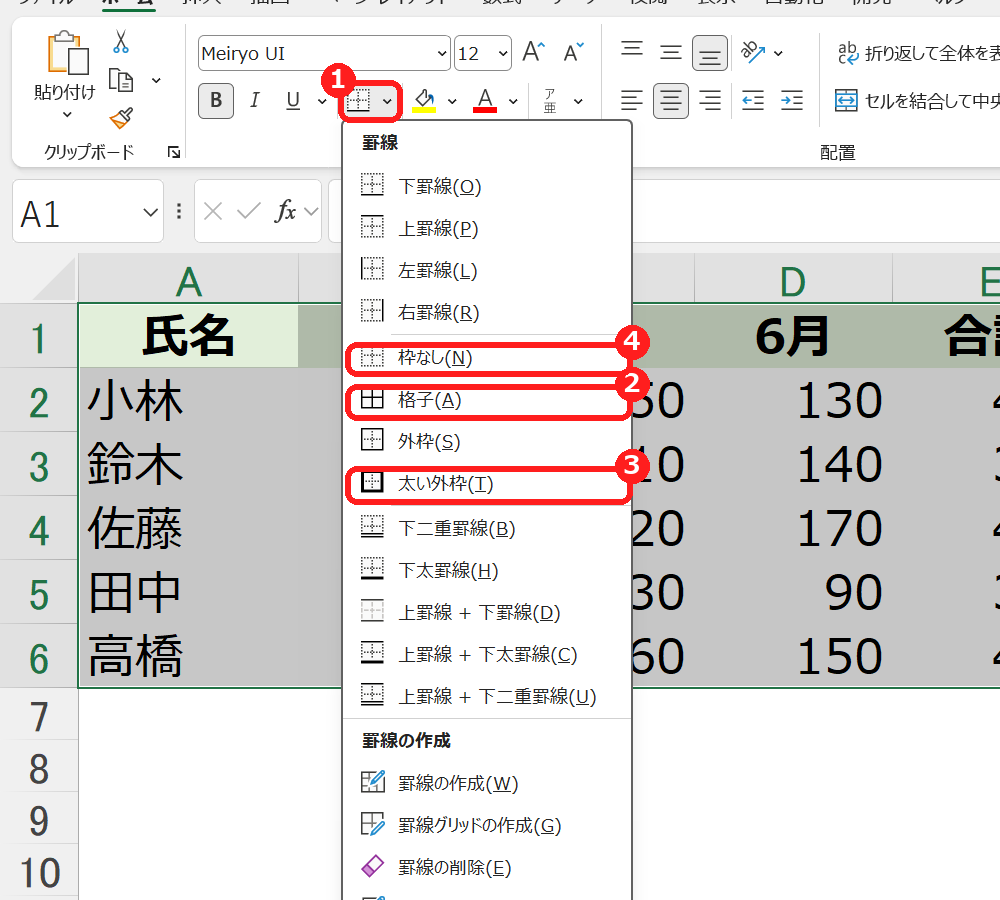This screenshot has height=900, width=1000.
Task: Open the font size 12 dropdown
Action: pos(504,54)
